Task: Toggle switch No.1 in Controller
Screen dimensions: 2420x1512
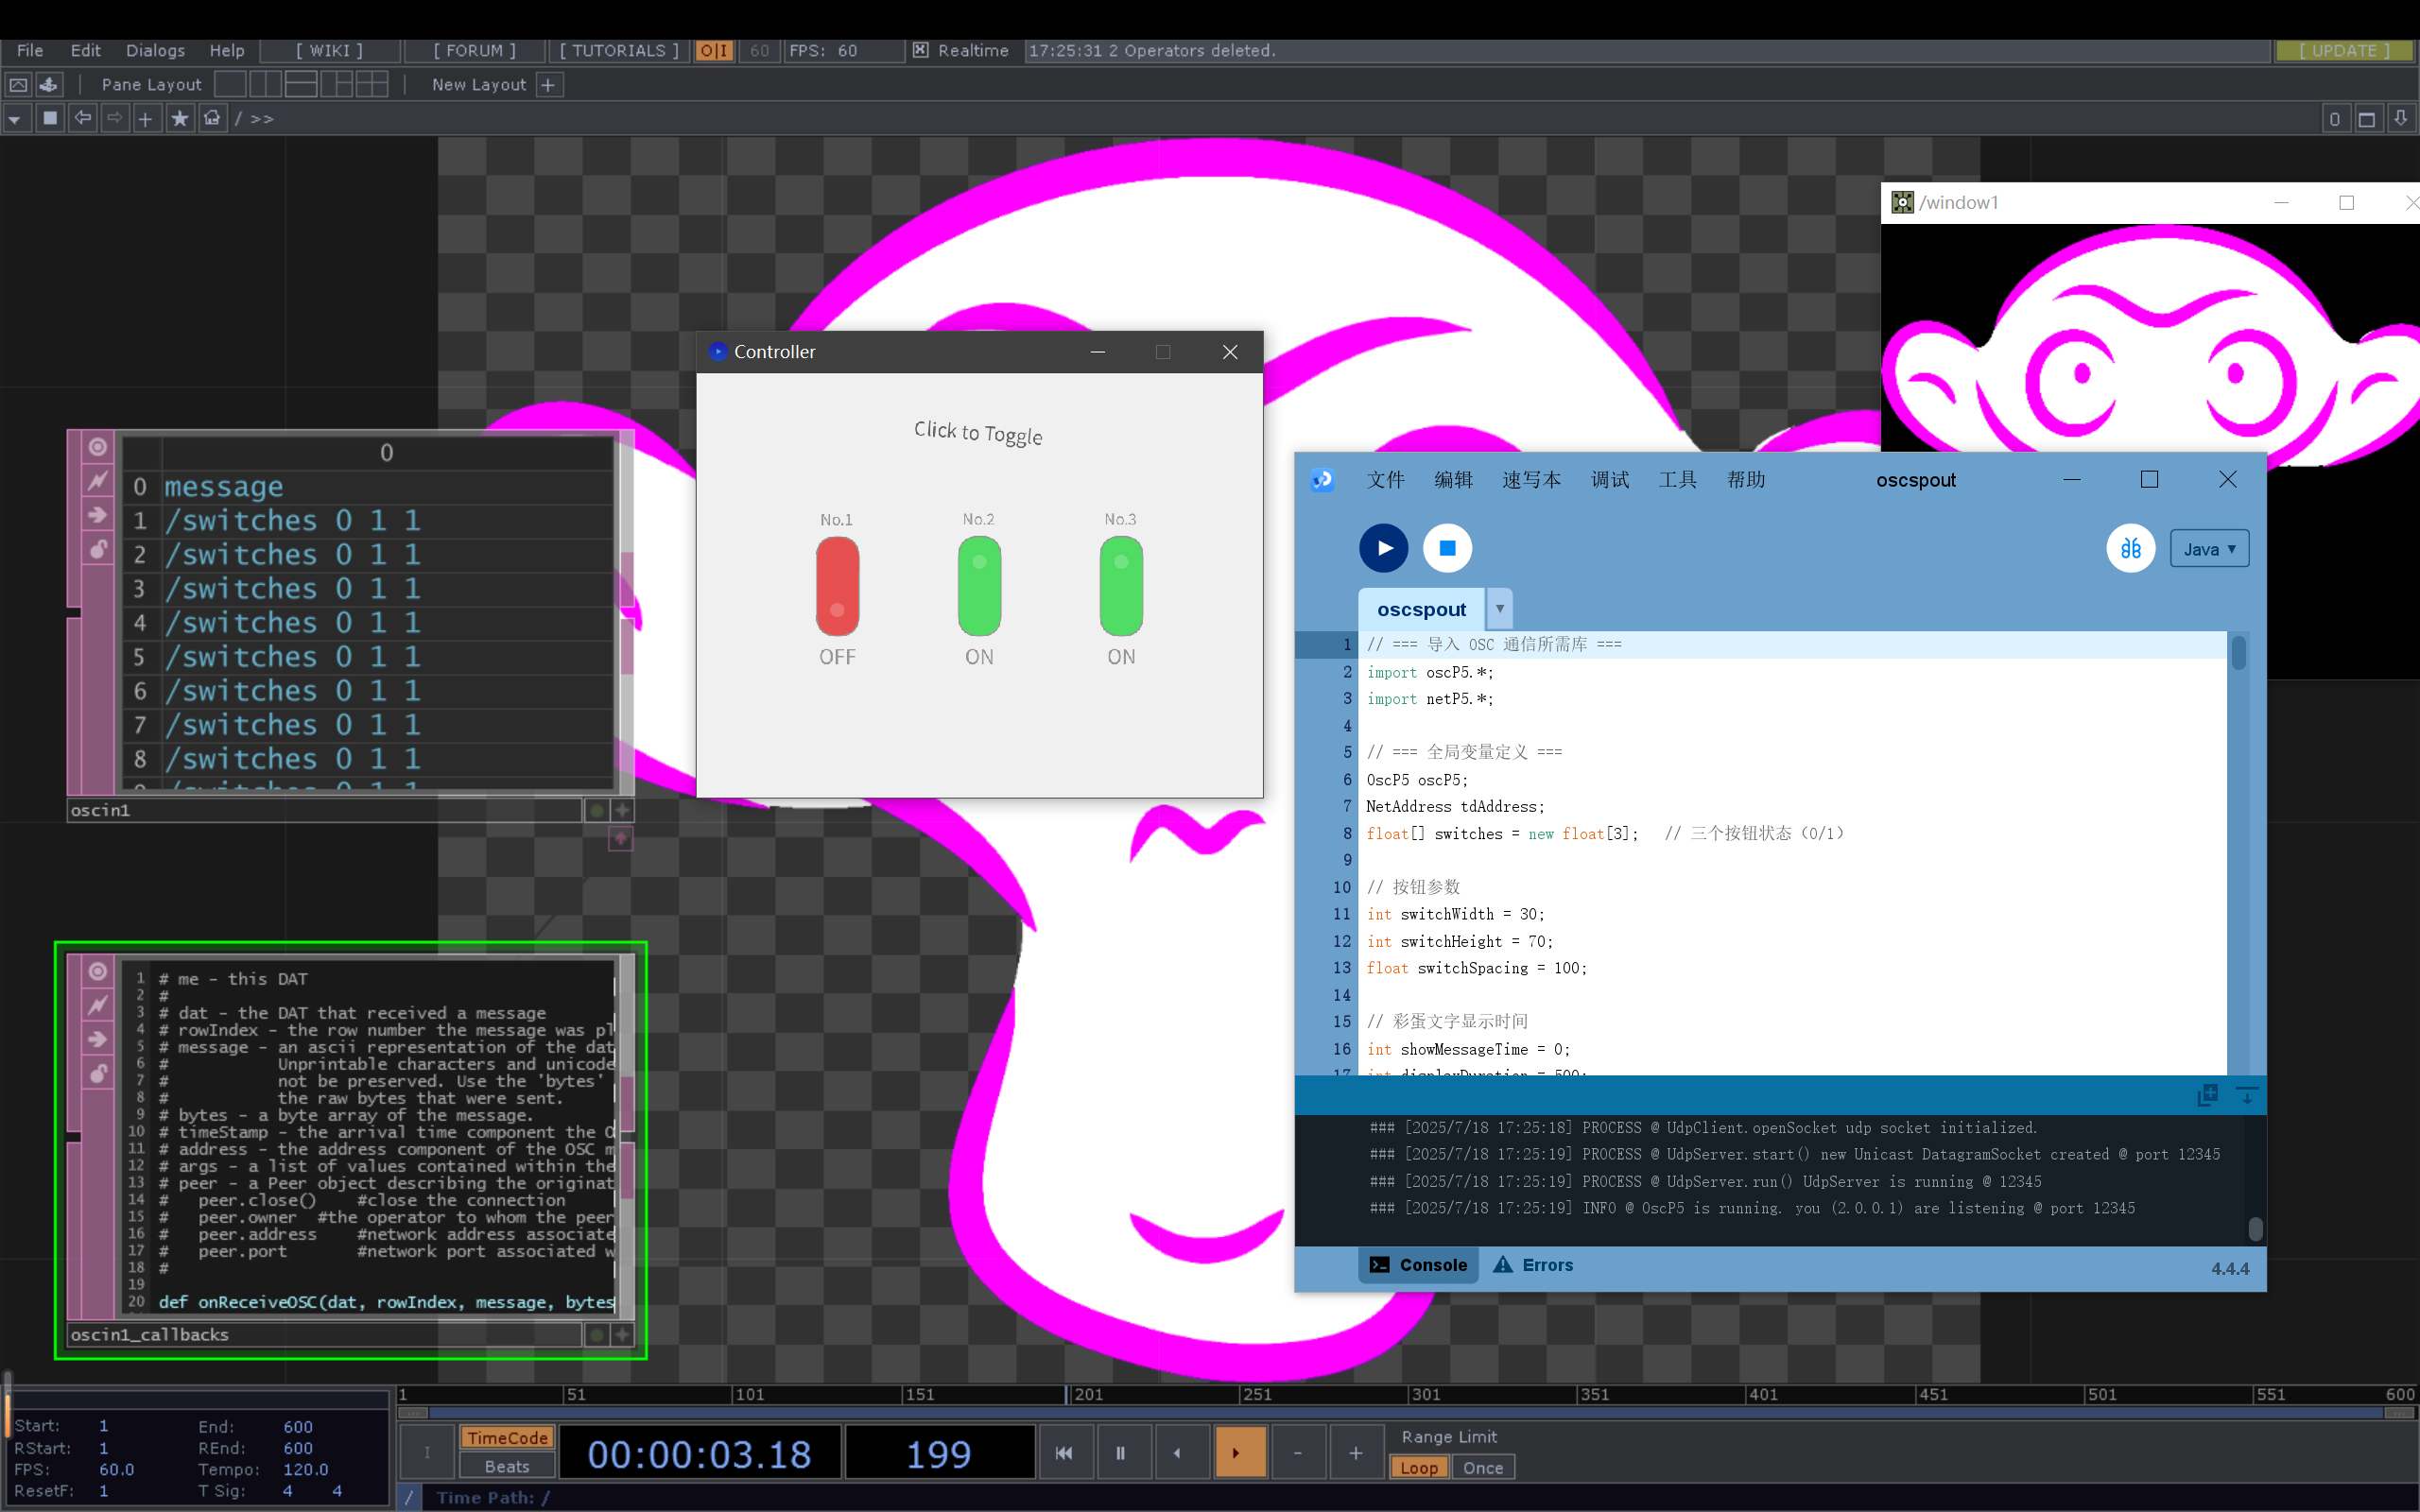Action: click(837, 586)
